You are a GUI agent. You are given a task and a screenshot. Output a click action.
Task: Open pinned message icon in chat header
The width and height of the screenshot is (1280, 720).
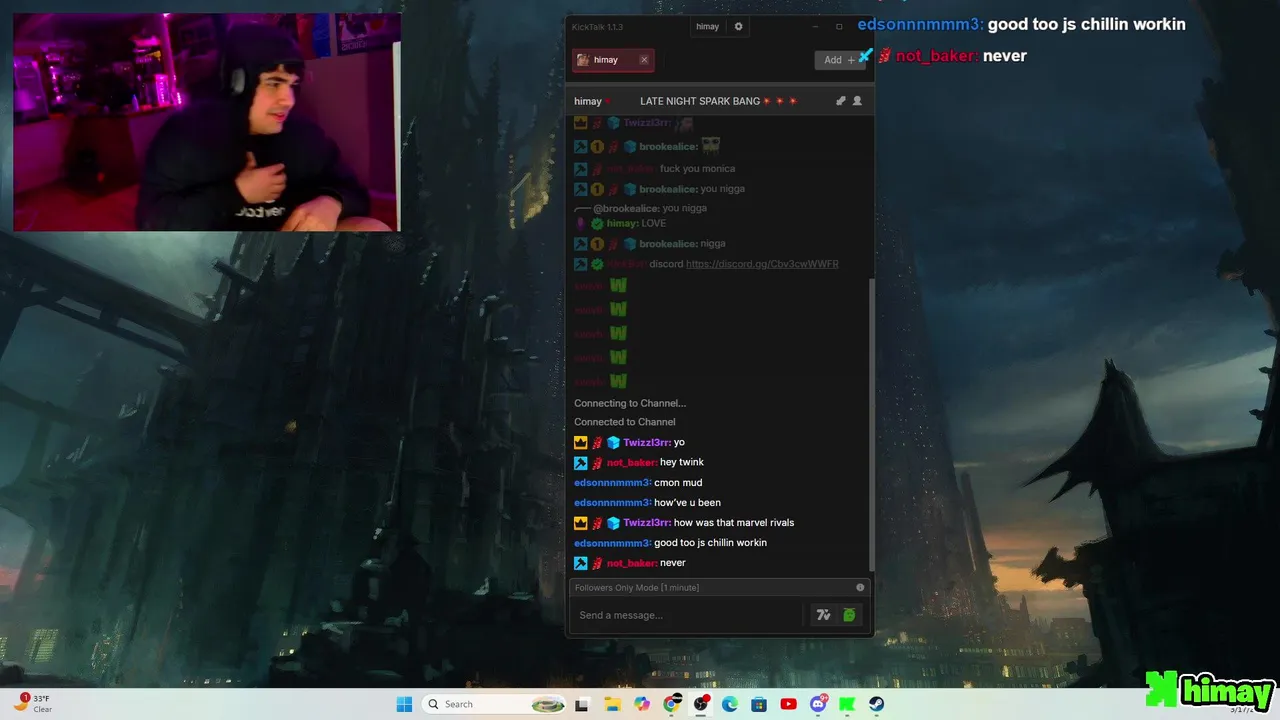pos(841,101)
